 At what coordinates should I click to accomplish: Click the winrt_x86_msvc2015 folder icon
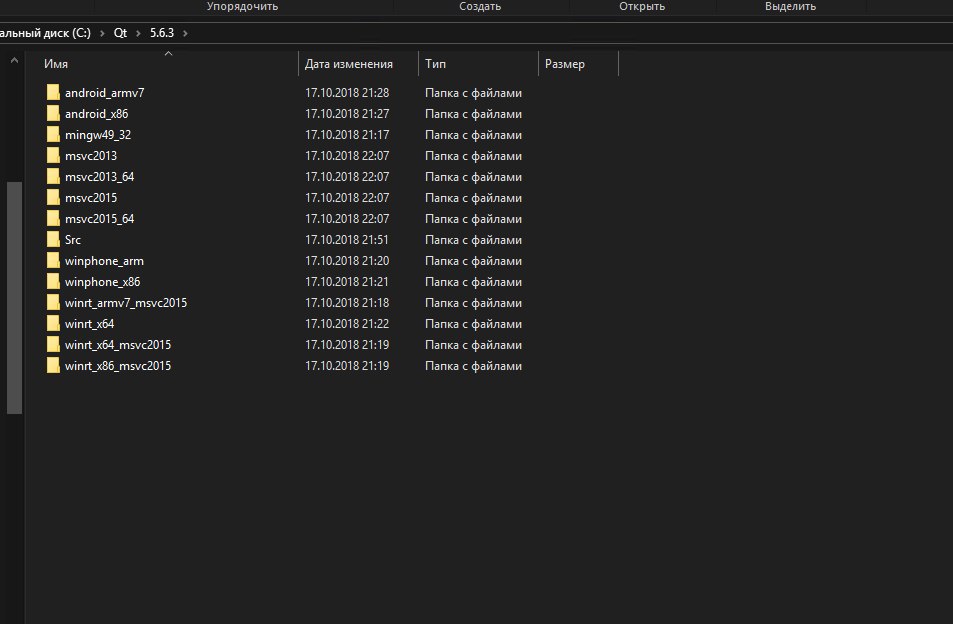point(53,365)
